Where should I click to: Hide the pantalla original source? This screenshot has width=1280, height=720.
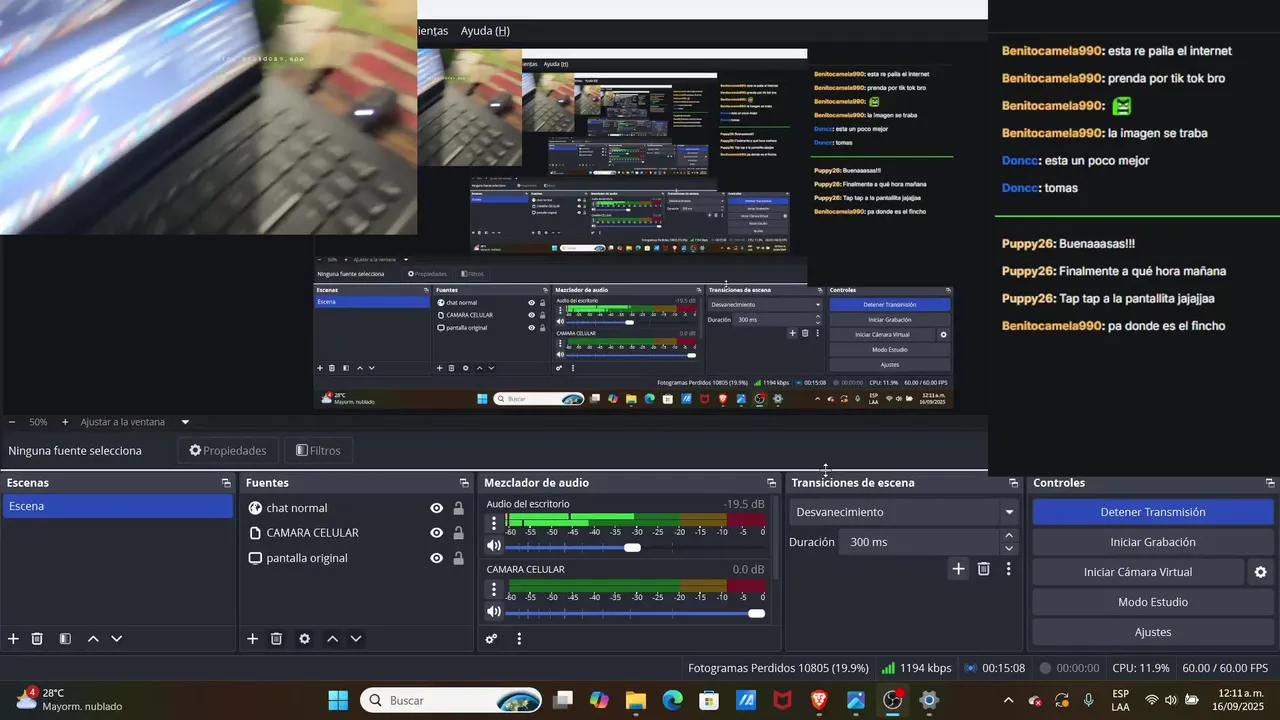pyautogui.click(x=436, y=558)
